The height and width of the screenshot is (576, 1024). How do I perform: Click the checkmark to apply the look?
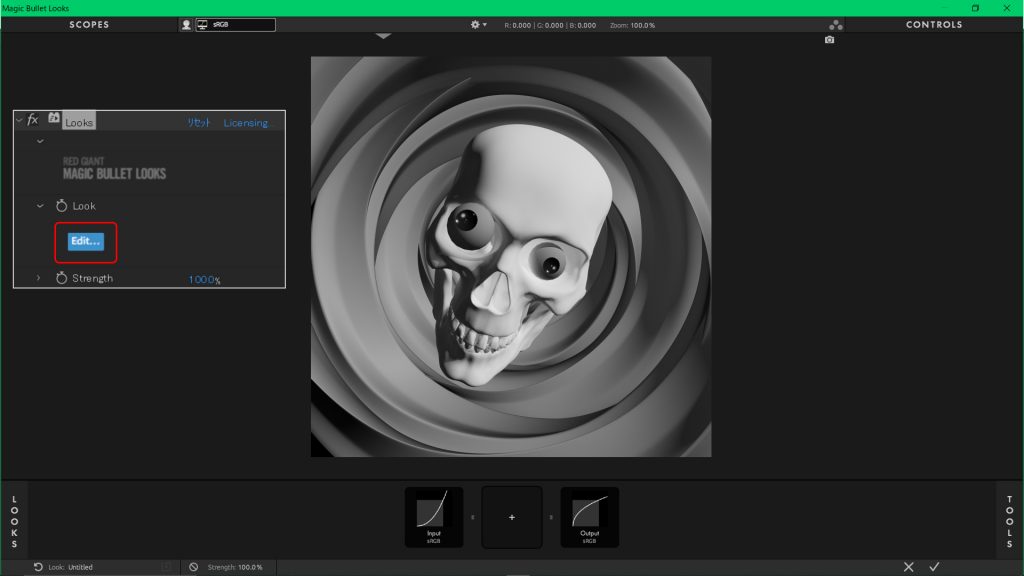click(x=934, y=567)
